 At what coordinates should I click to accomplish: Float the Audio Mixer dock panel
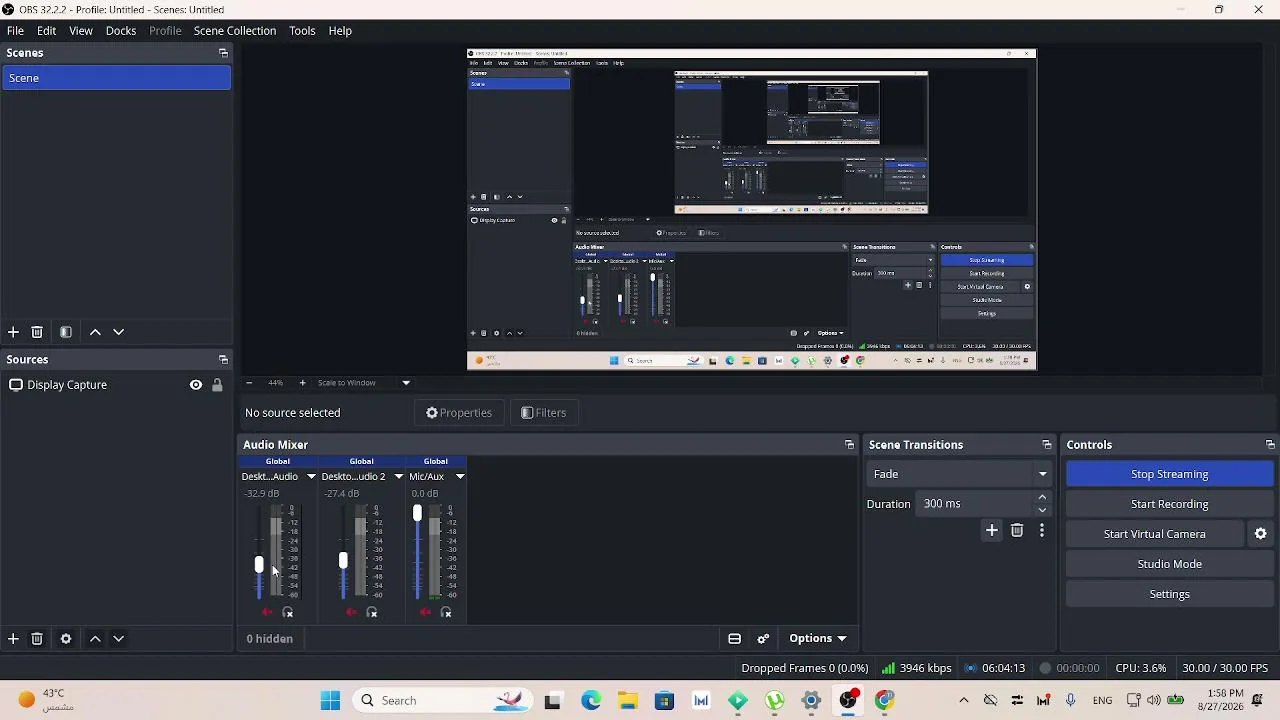point(849,445)
